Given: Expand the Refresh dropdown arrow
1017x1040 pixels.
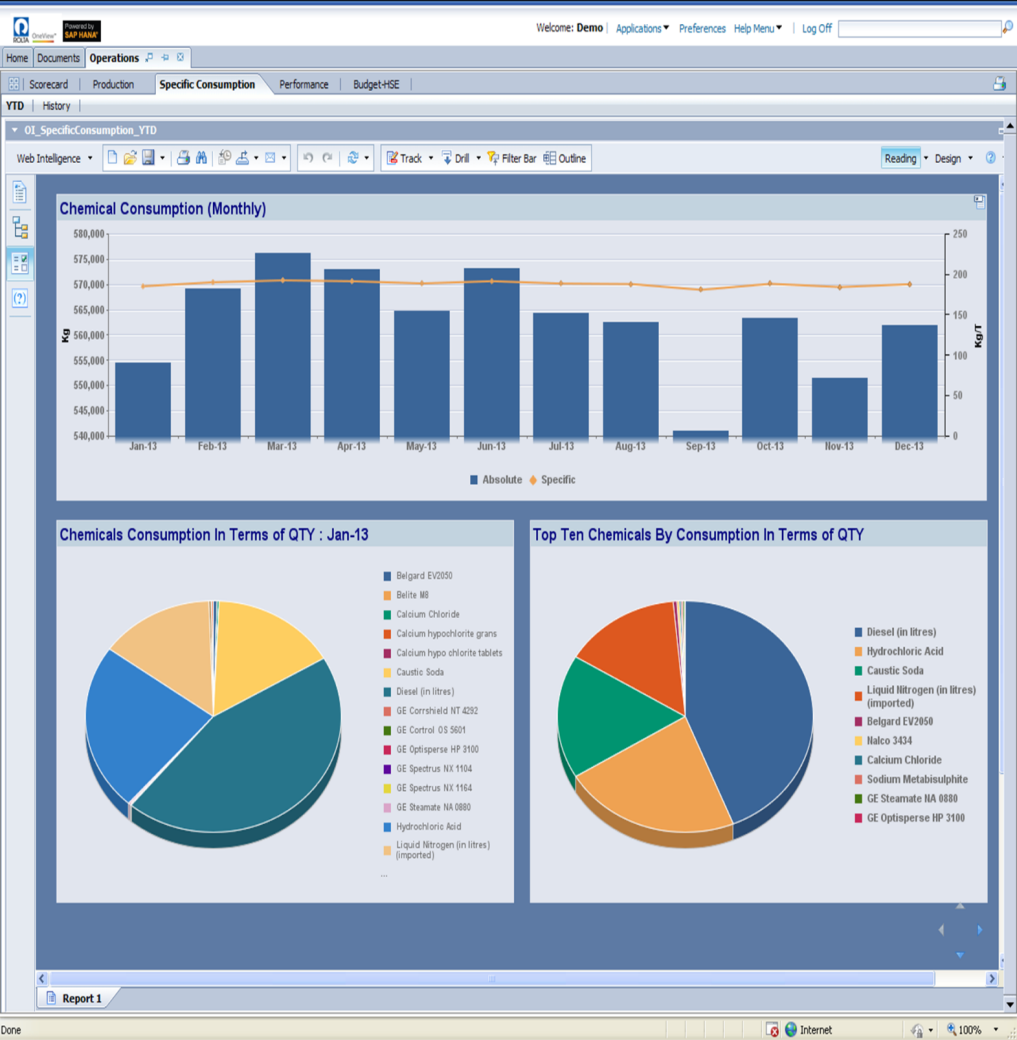Looking at the screenshot, I should pyautogui.click(x=366, y=158).
